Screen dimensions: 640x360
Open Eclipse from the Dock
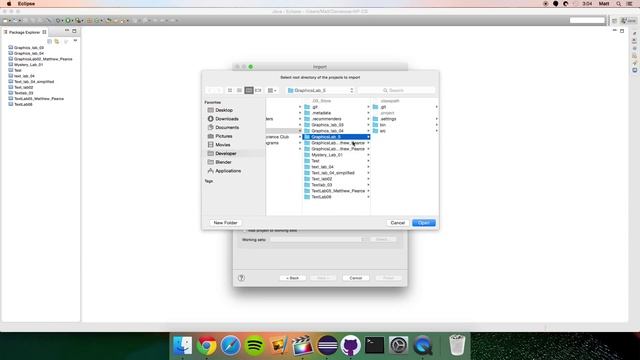click(327, 345)
